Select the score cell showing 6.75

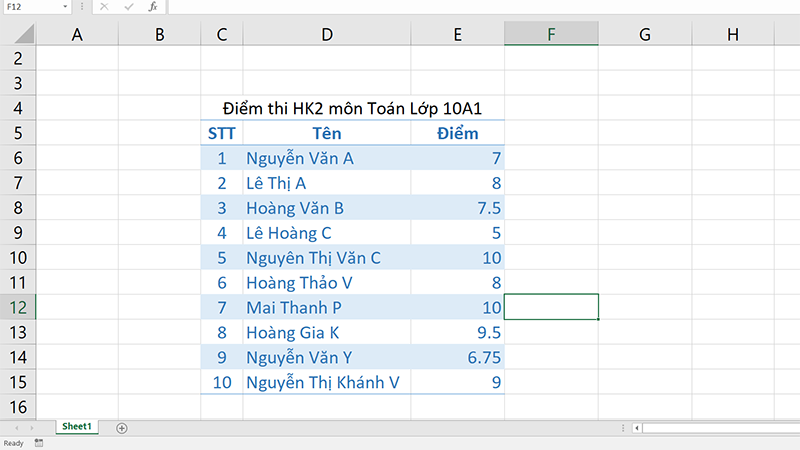click(457, 356)
